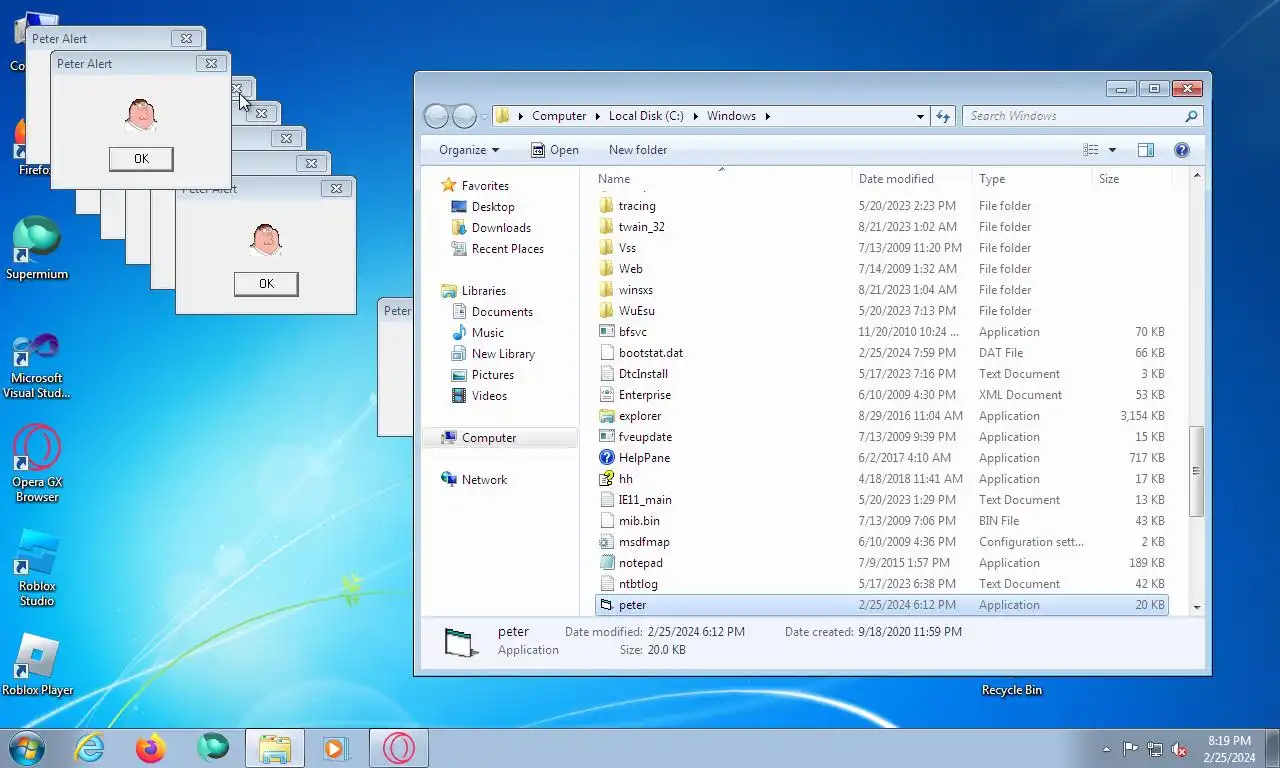The width and height of the screenshot is (1280, 768).
Task: Open the Action Center flag icon
Action: [x=1131, y=749]
